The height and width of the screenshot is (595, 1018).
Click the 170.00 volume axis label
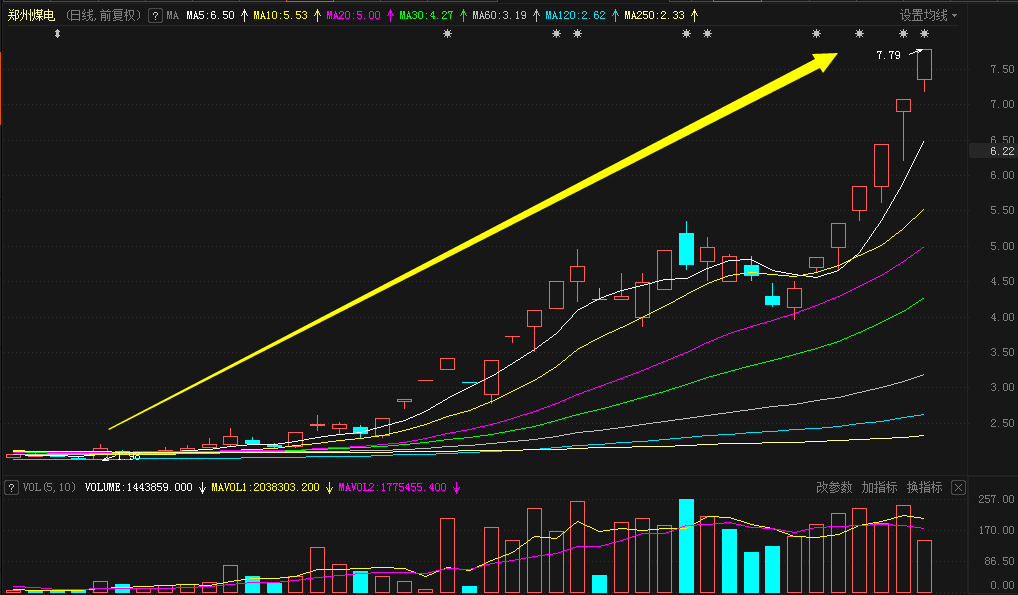(997, 530)
